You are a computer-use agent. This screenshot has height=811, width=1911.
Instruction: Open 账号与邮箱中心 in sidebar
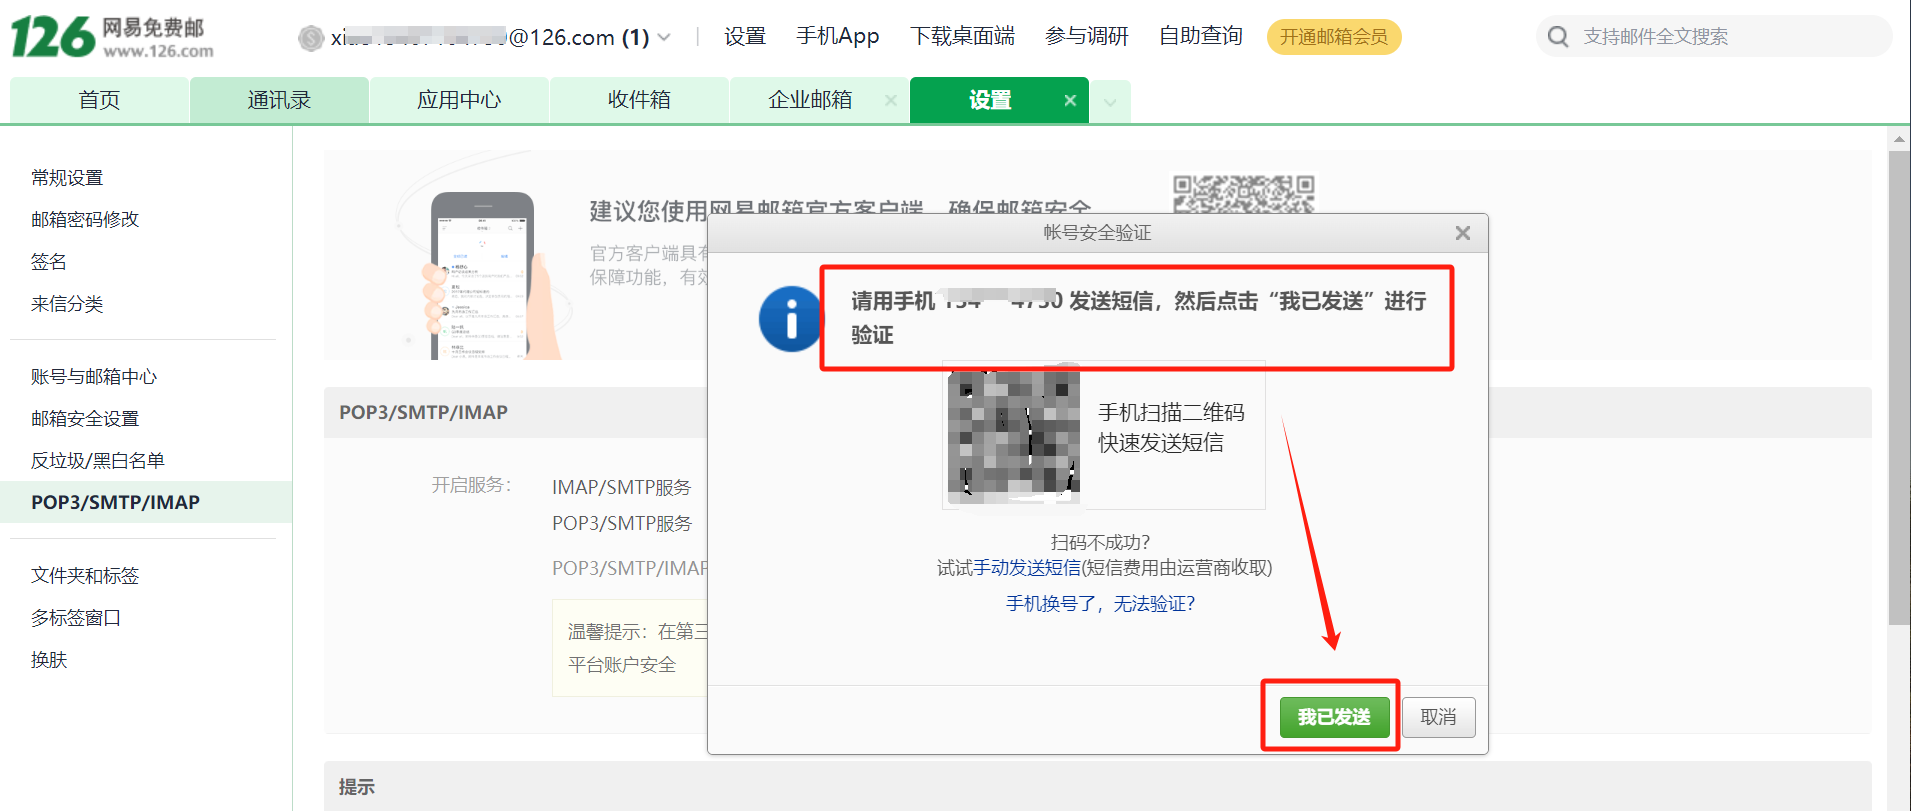pyautogui.click(x=94, y=377)
